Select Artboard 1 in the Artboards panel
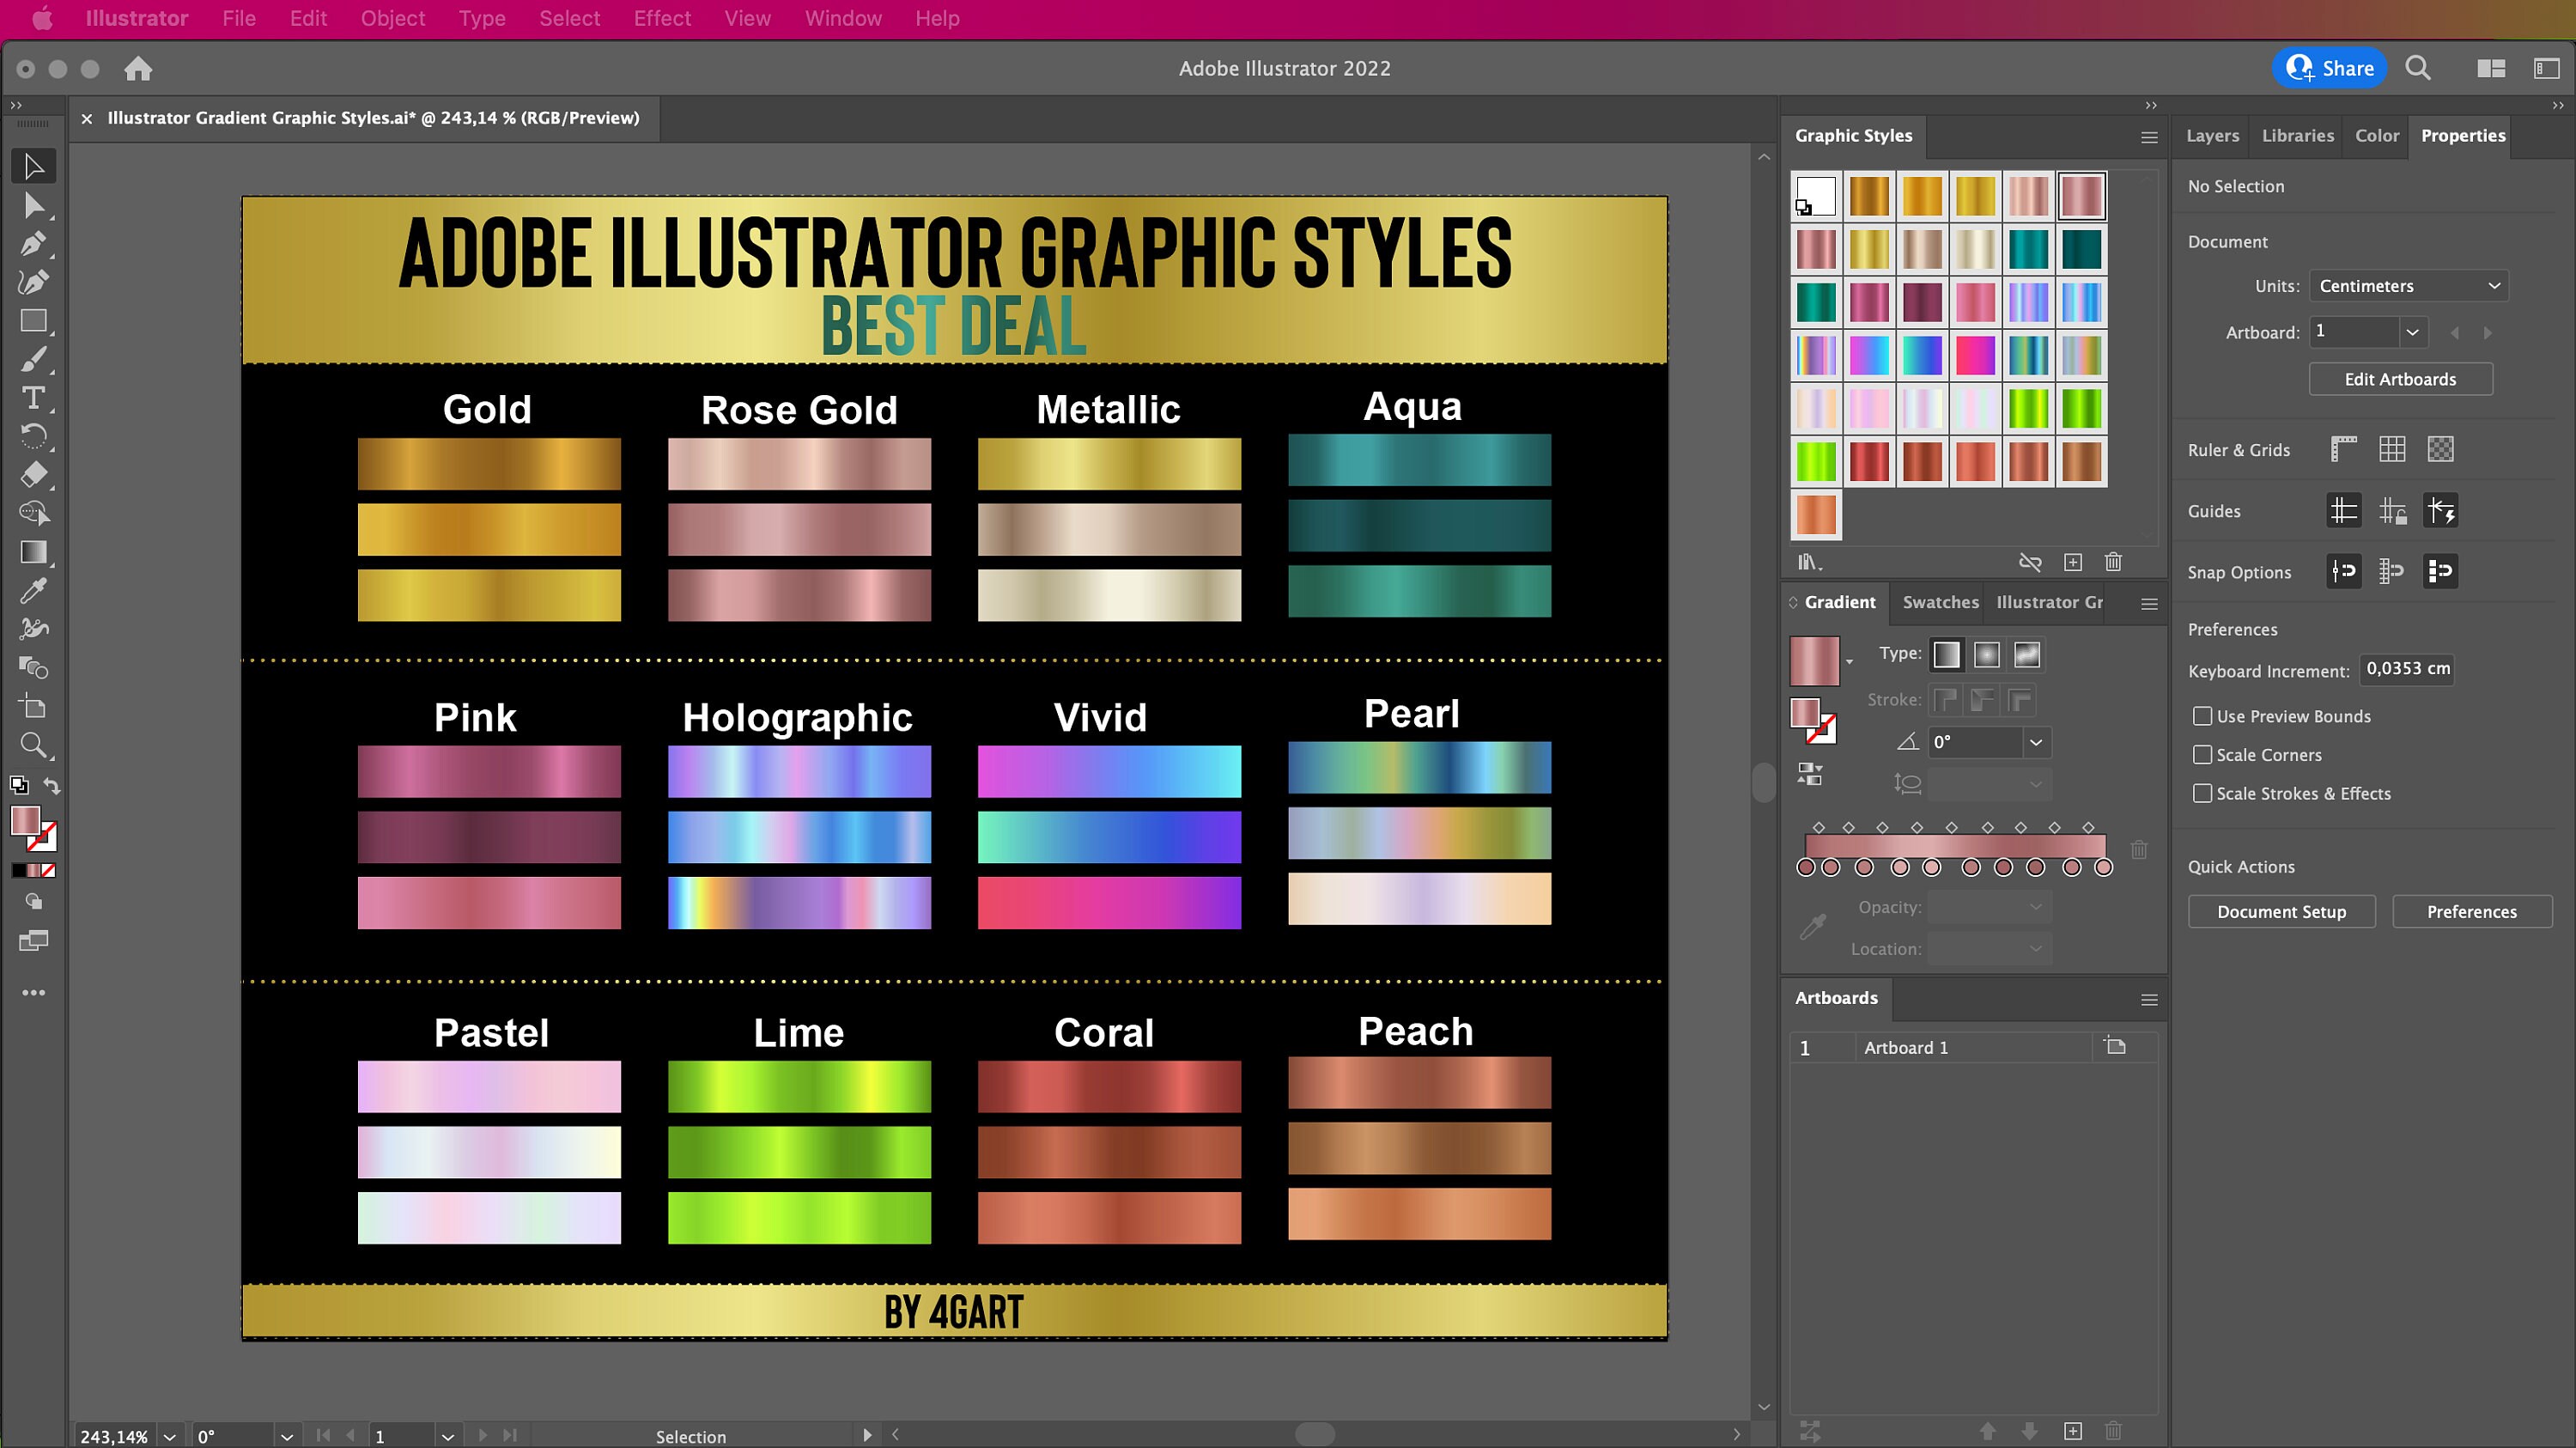The height and width of the screenshot is (1448, 2576). tap(1905, 1047)
